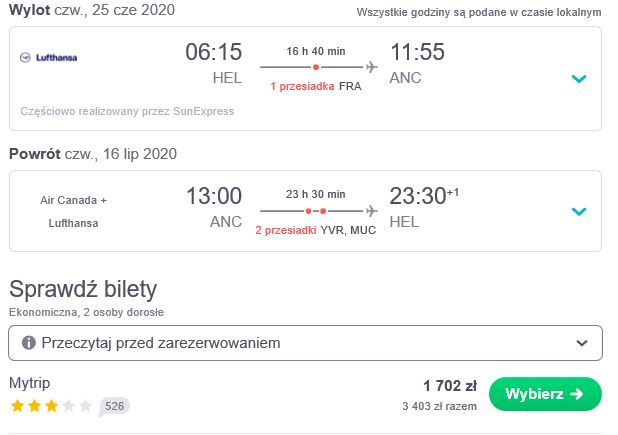Expand return Air Canada flight details chevron

pyautogui.click(x=579, y=212)
